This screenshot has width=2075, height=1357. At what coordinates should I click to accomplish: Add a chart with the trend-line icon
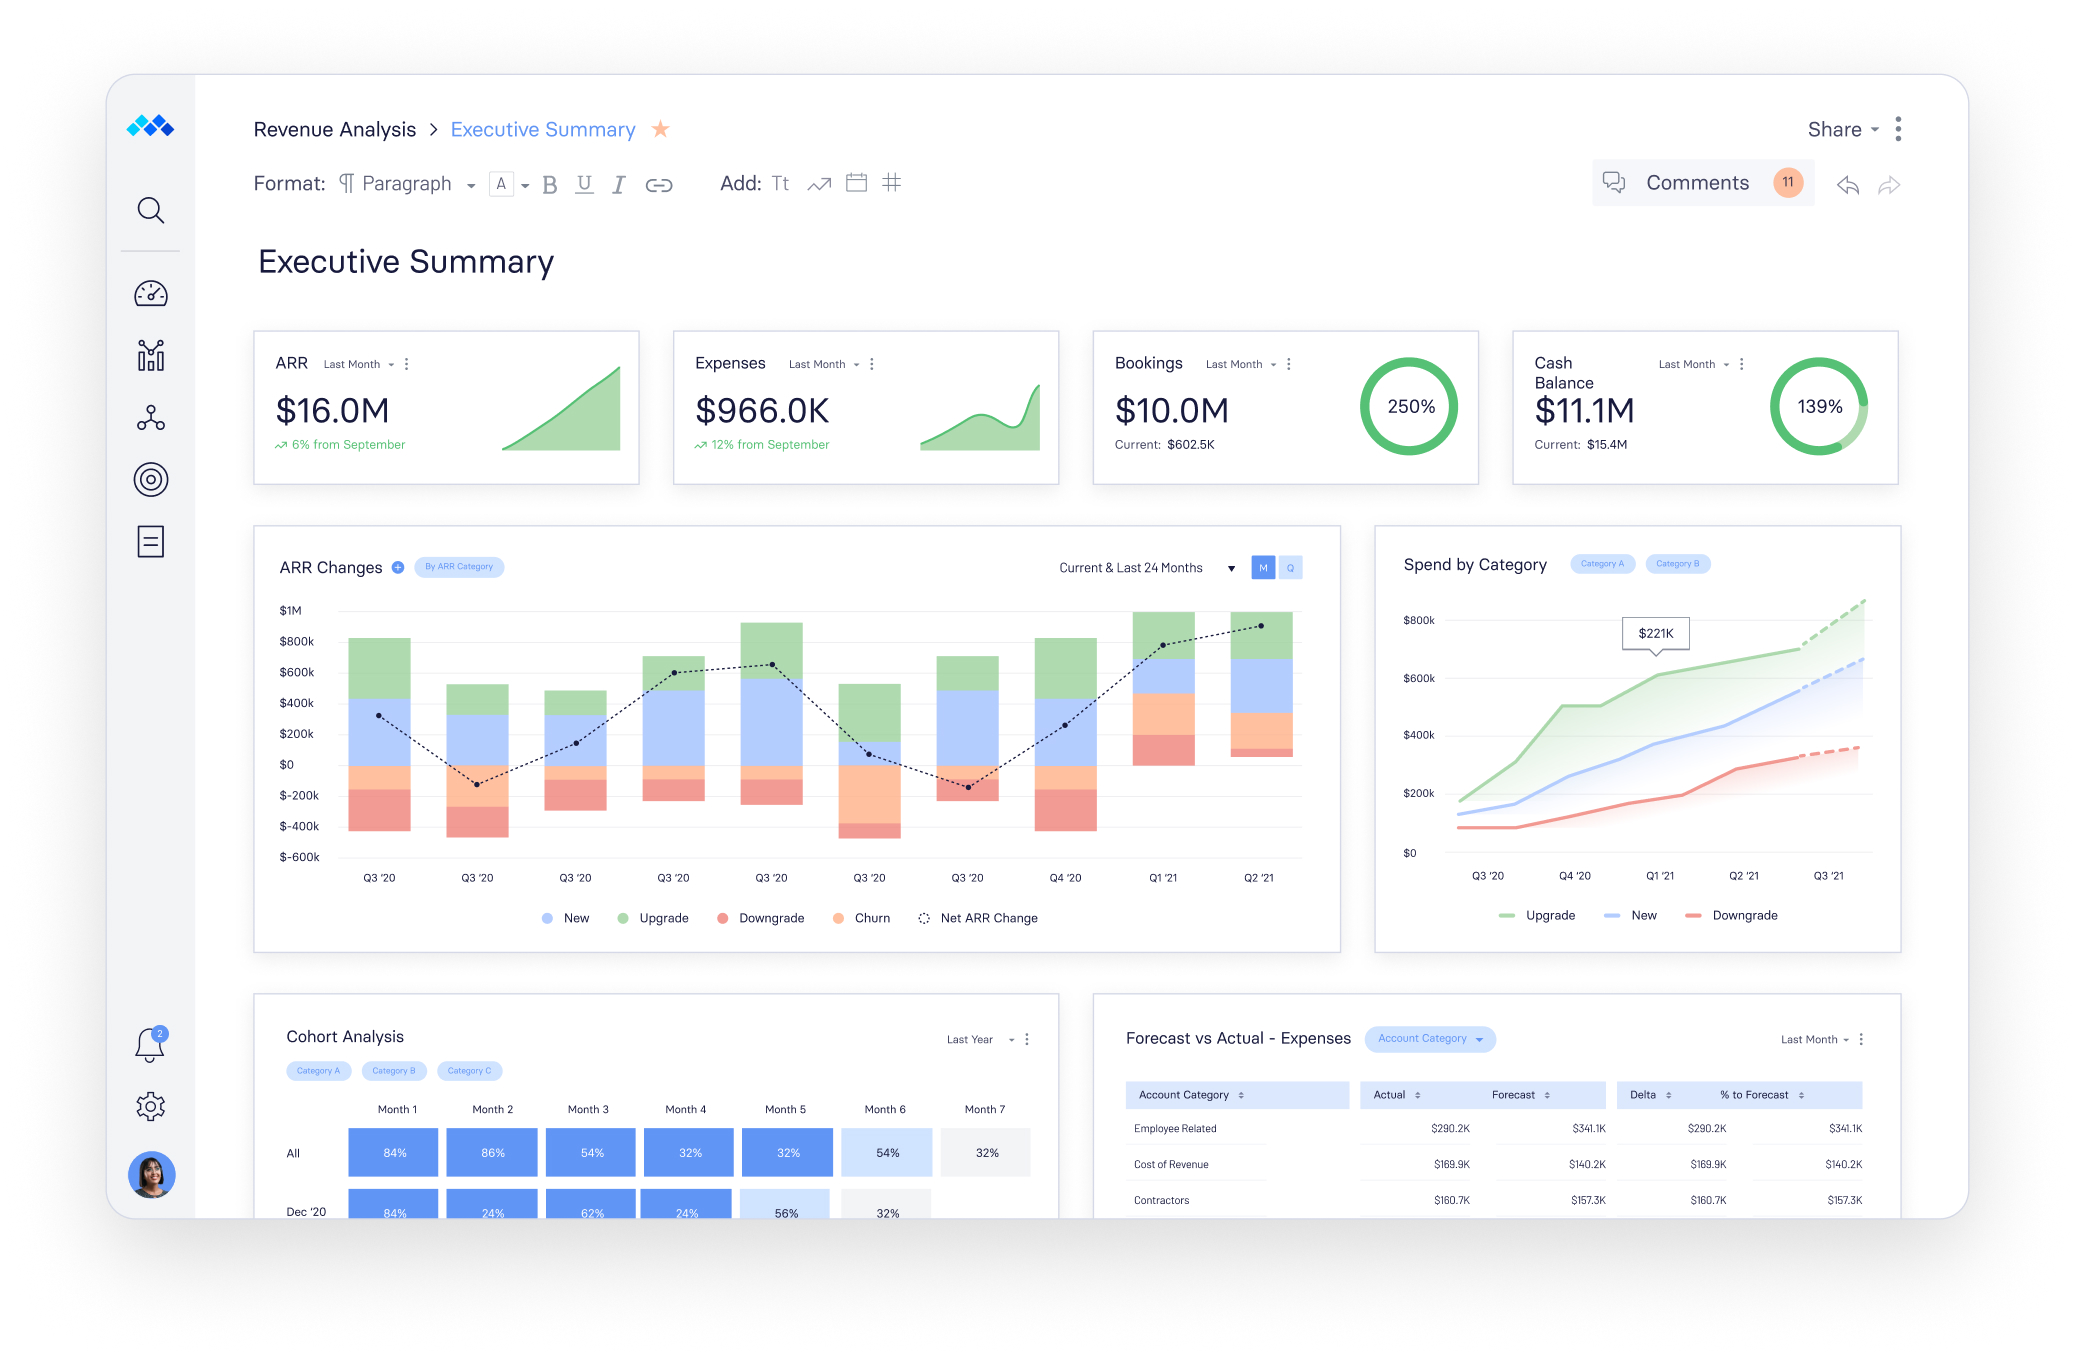point(819,184)
